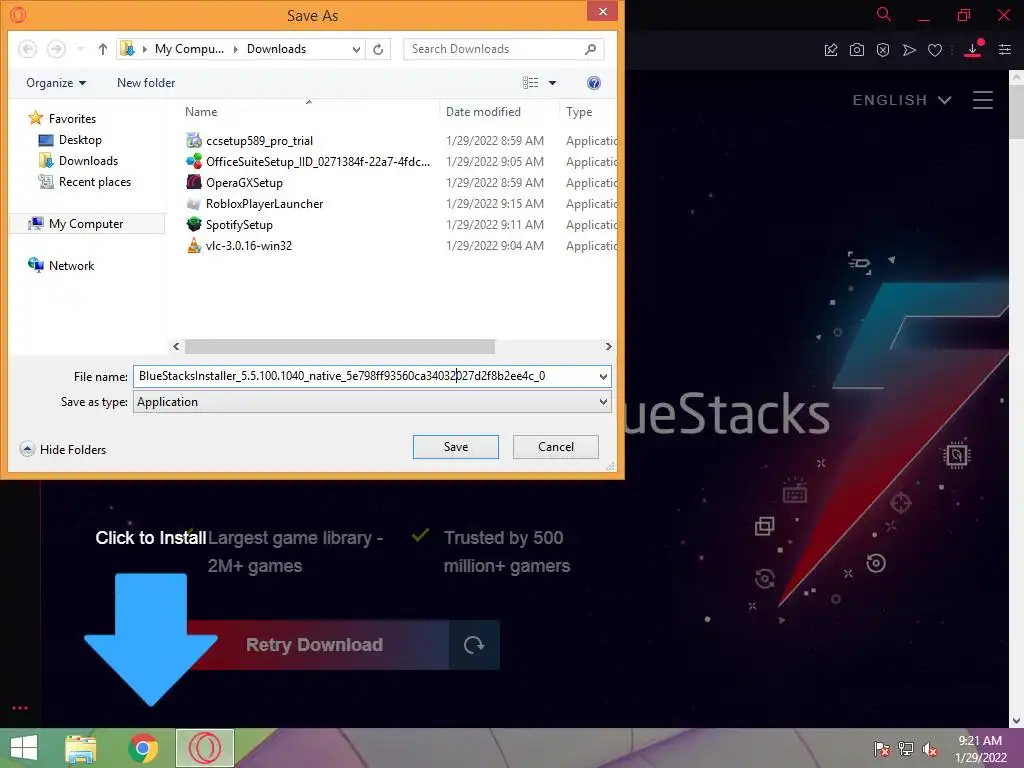
Task: Select My Computer in the navigation pane
Action: [87, 224]
